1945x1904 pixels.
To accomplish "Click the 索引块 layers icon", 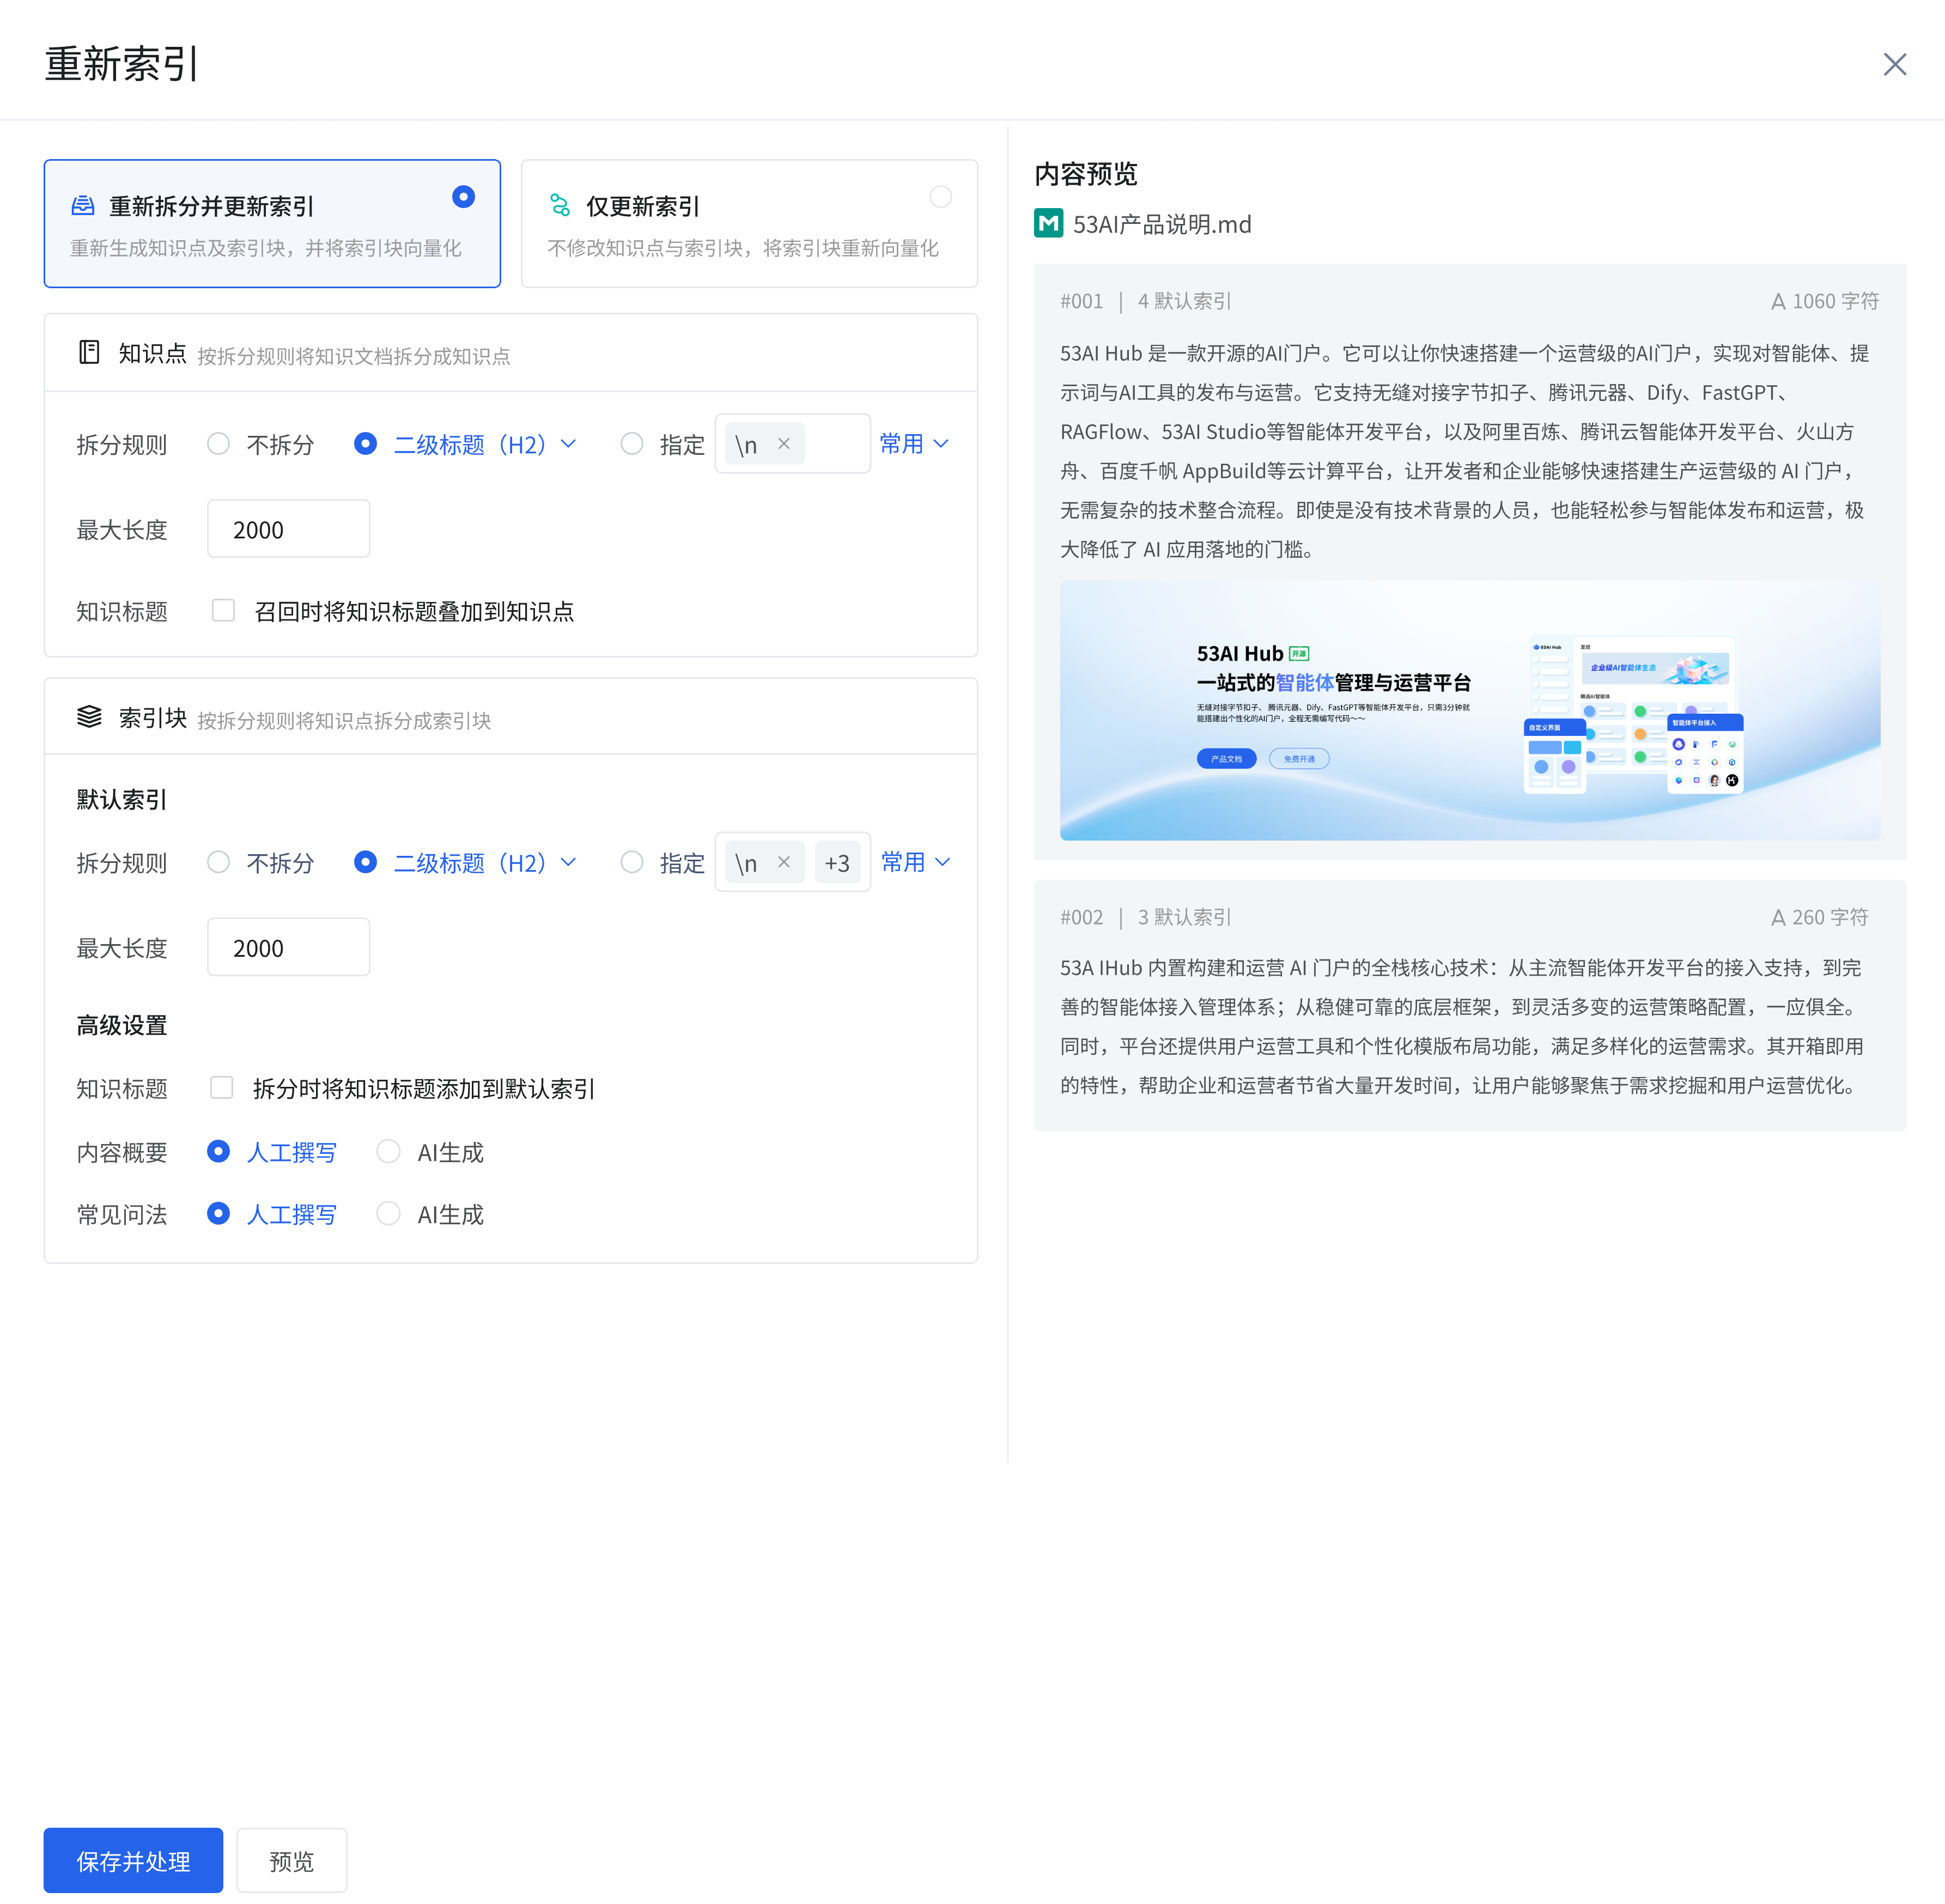I will click(89, 716).
